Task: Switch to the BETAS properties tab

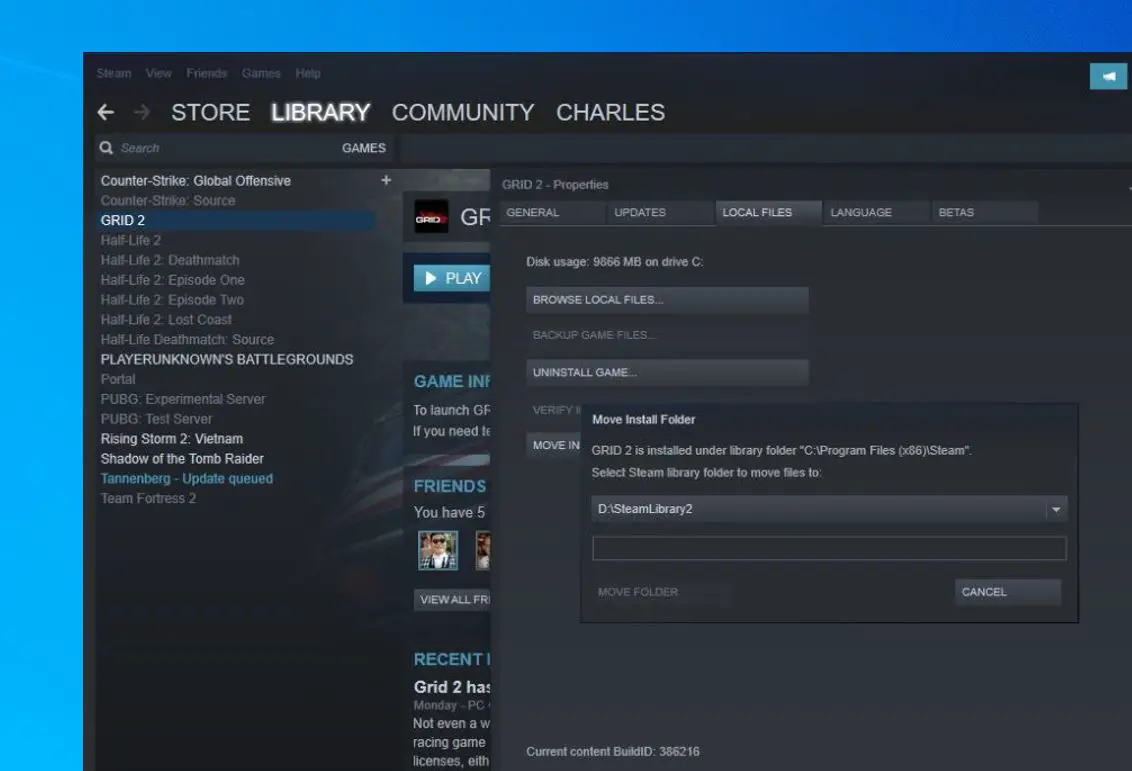Action: (x=985, y=212)
